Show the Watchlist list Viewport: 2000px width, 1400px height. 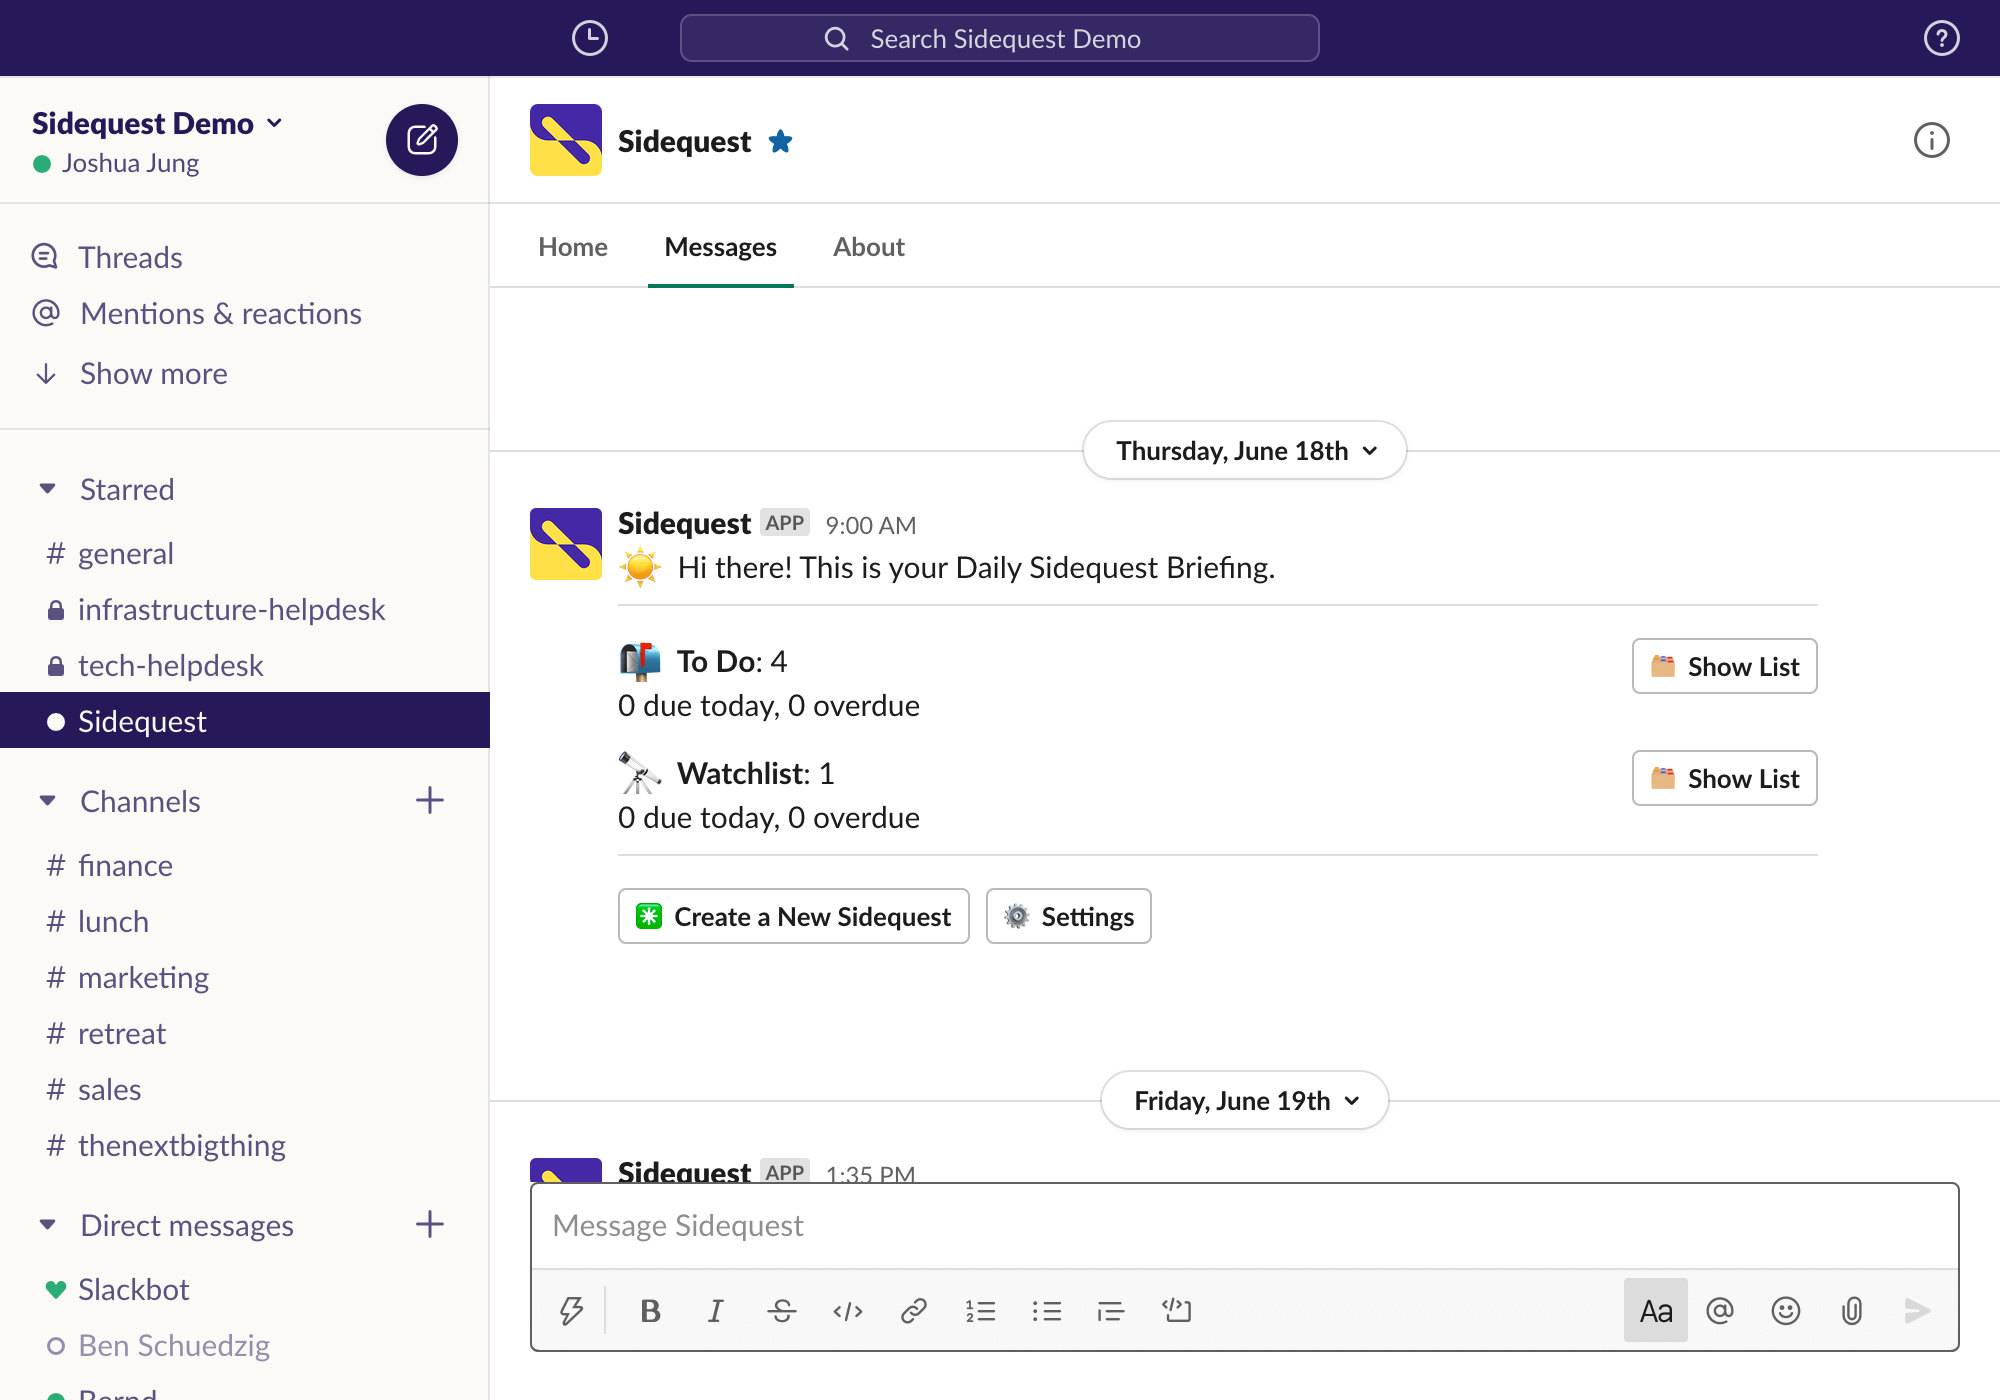coord(1724,778)
